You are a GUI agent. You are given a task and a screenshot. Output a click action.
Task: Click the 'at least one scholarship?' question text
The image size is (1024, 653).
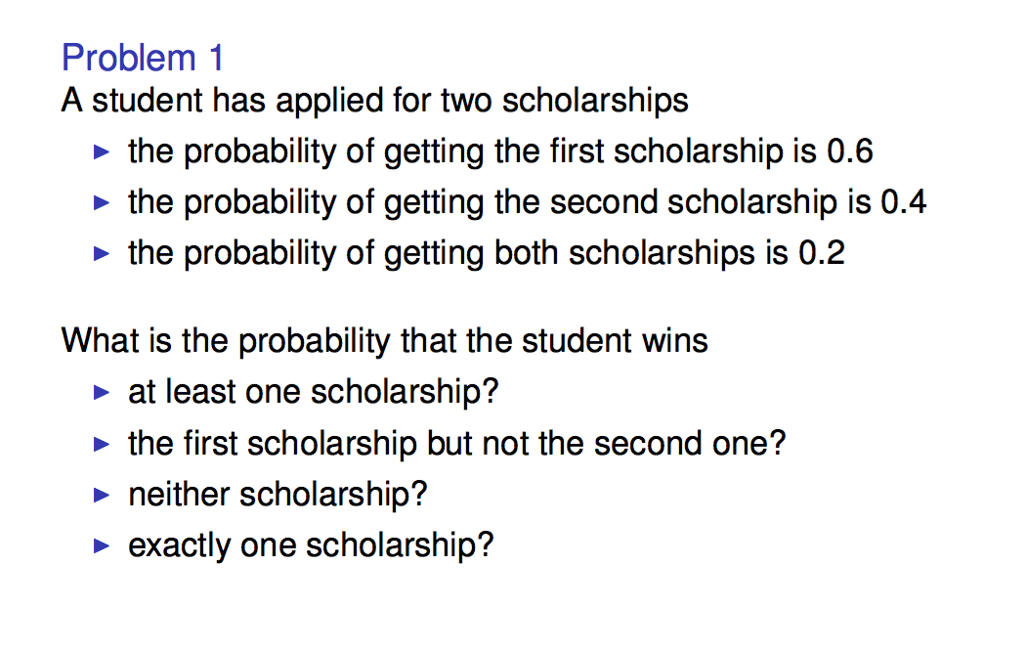313,392
